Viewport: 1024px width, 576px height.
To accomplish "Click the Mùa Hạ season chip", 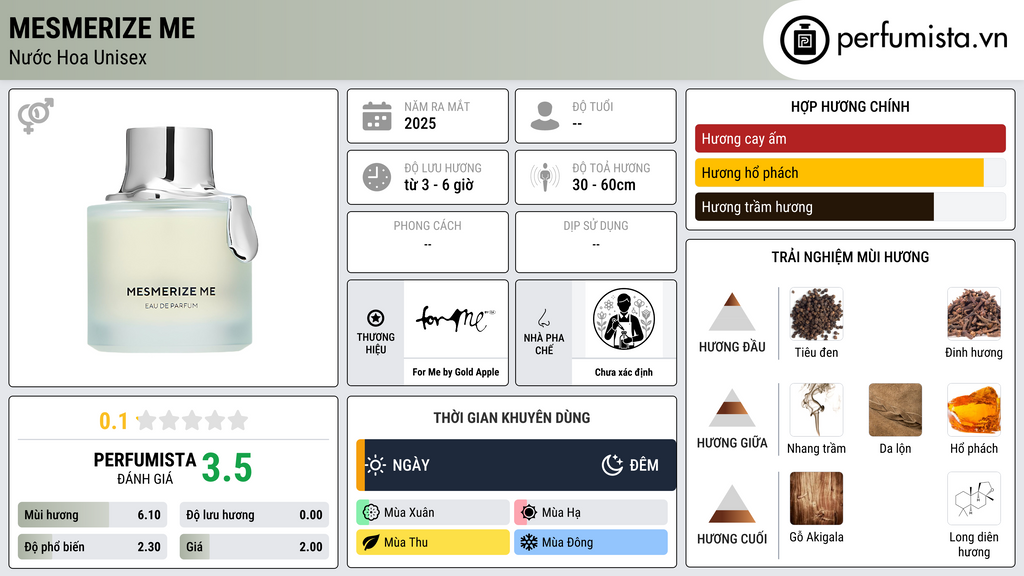I will [590, 513].
